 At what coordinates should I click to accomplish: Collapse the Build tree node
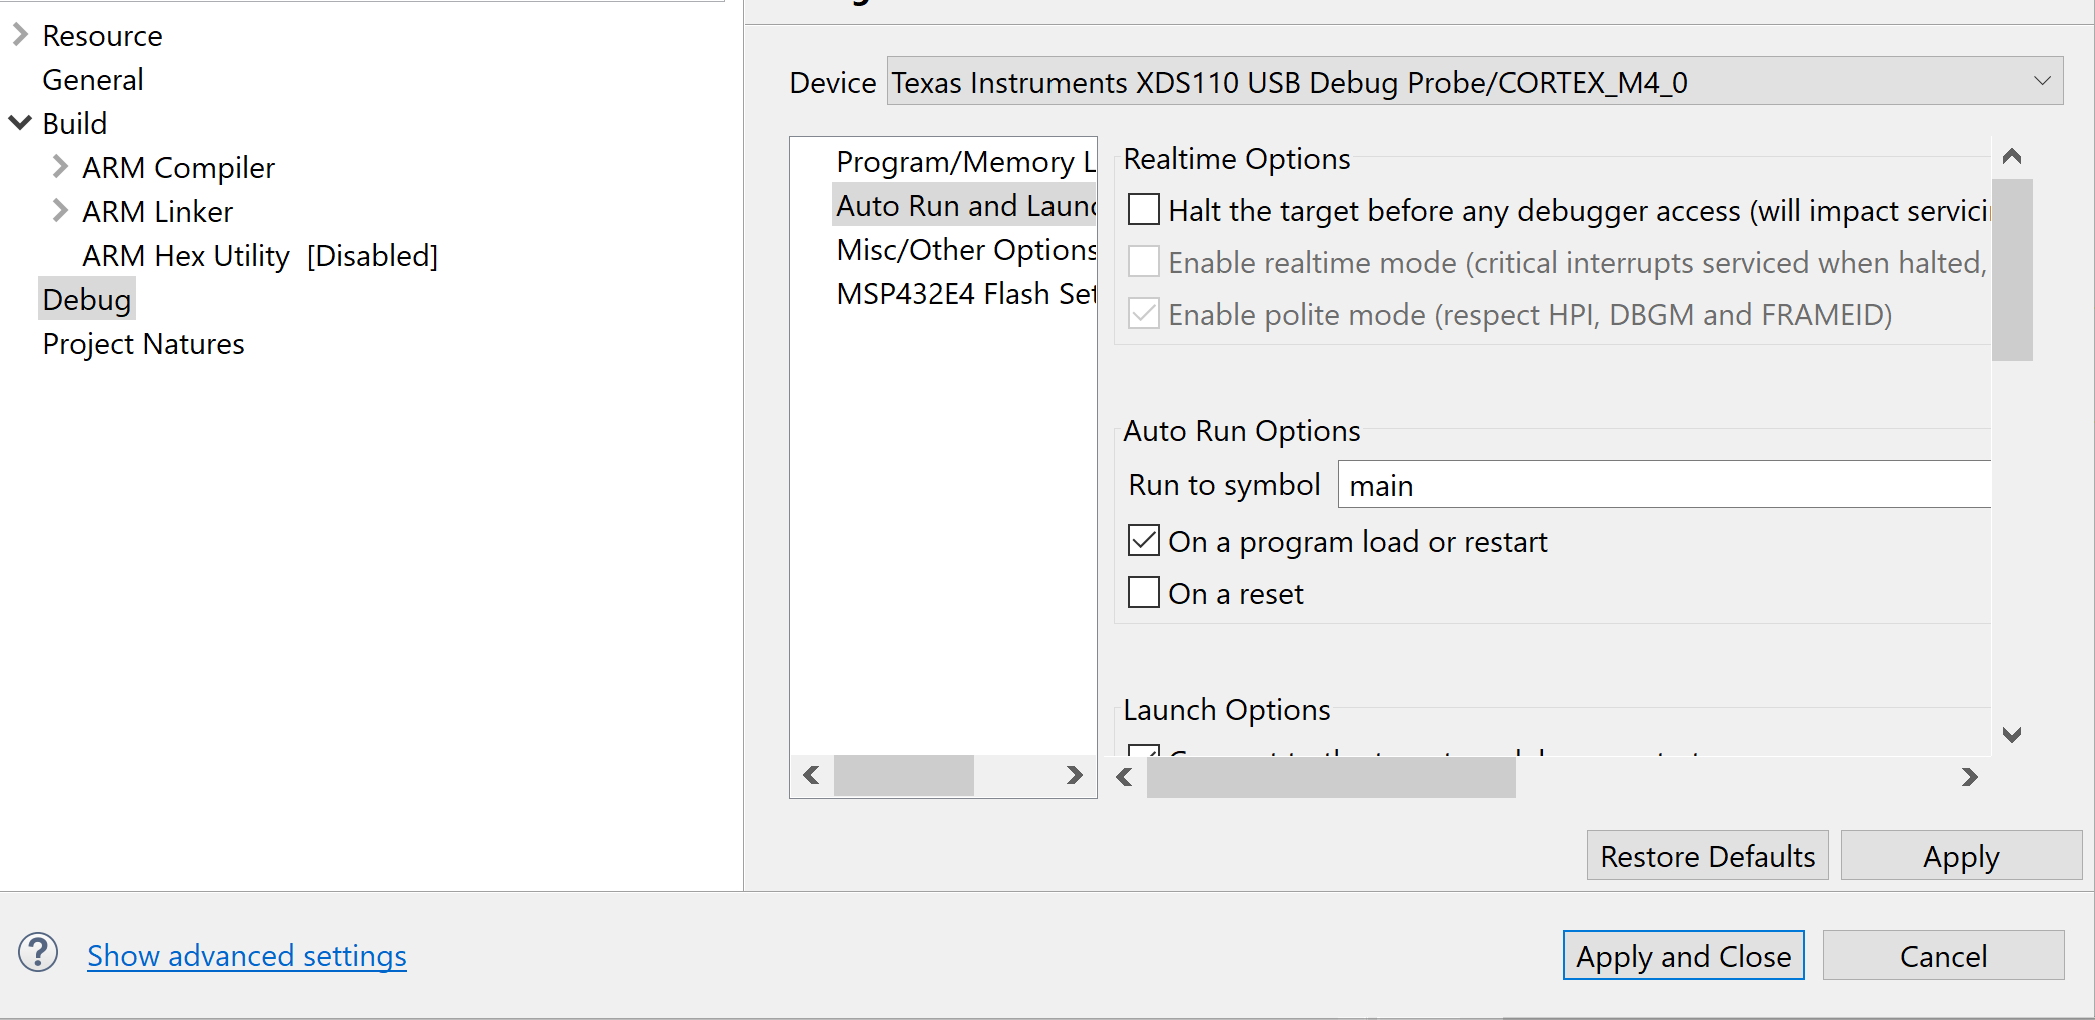pos(20,123)
